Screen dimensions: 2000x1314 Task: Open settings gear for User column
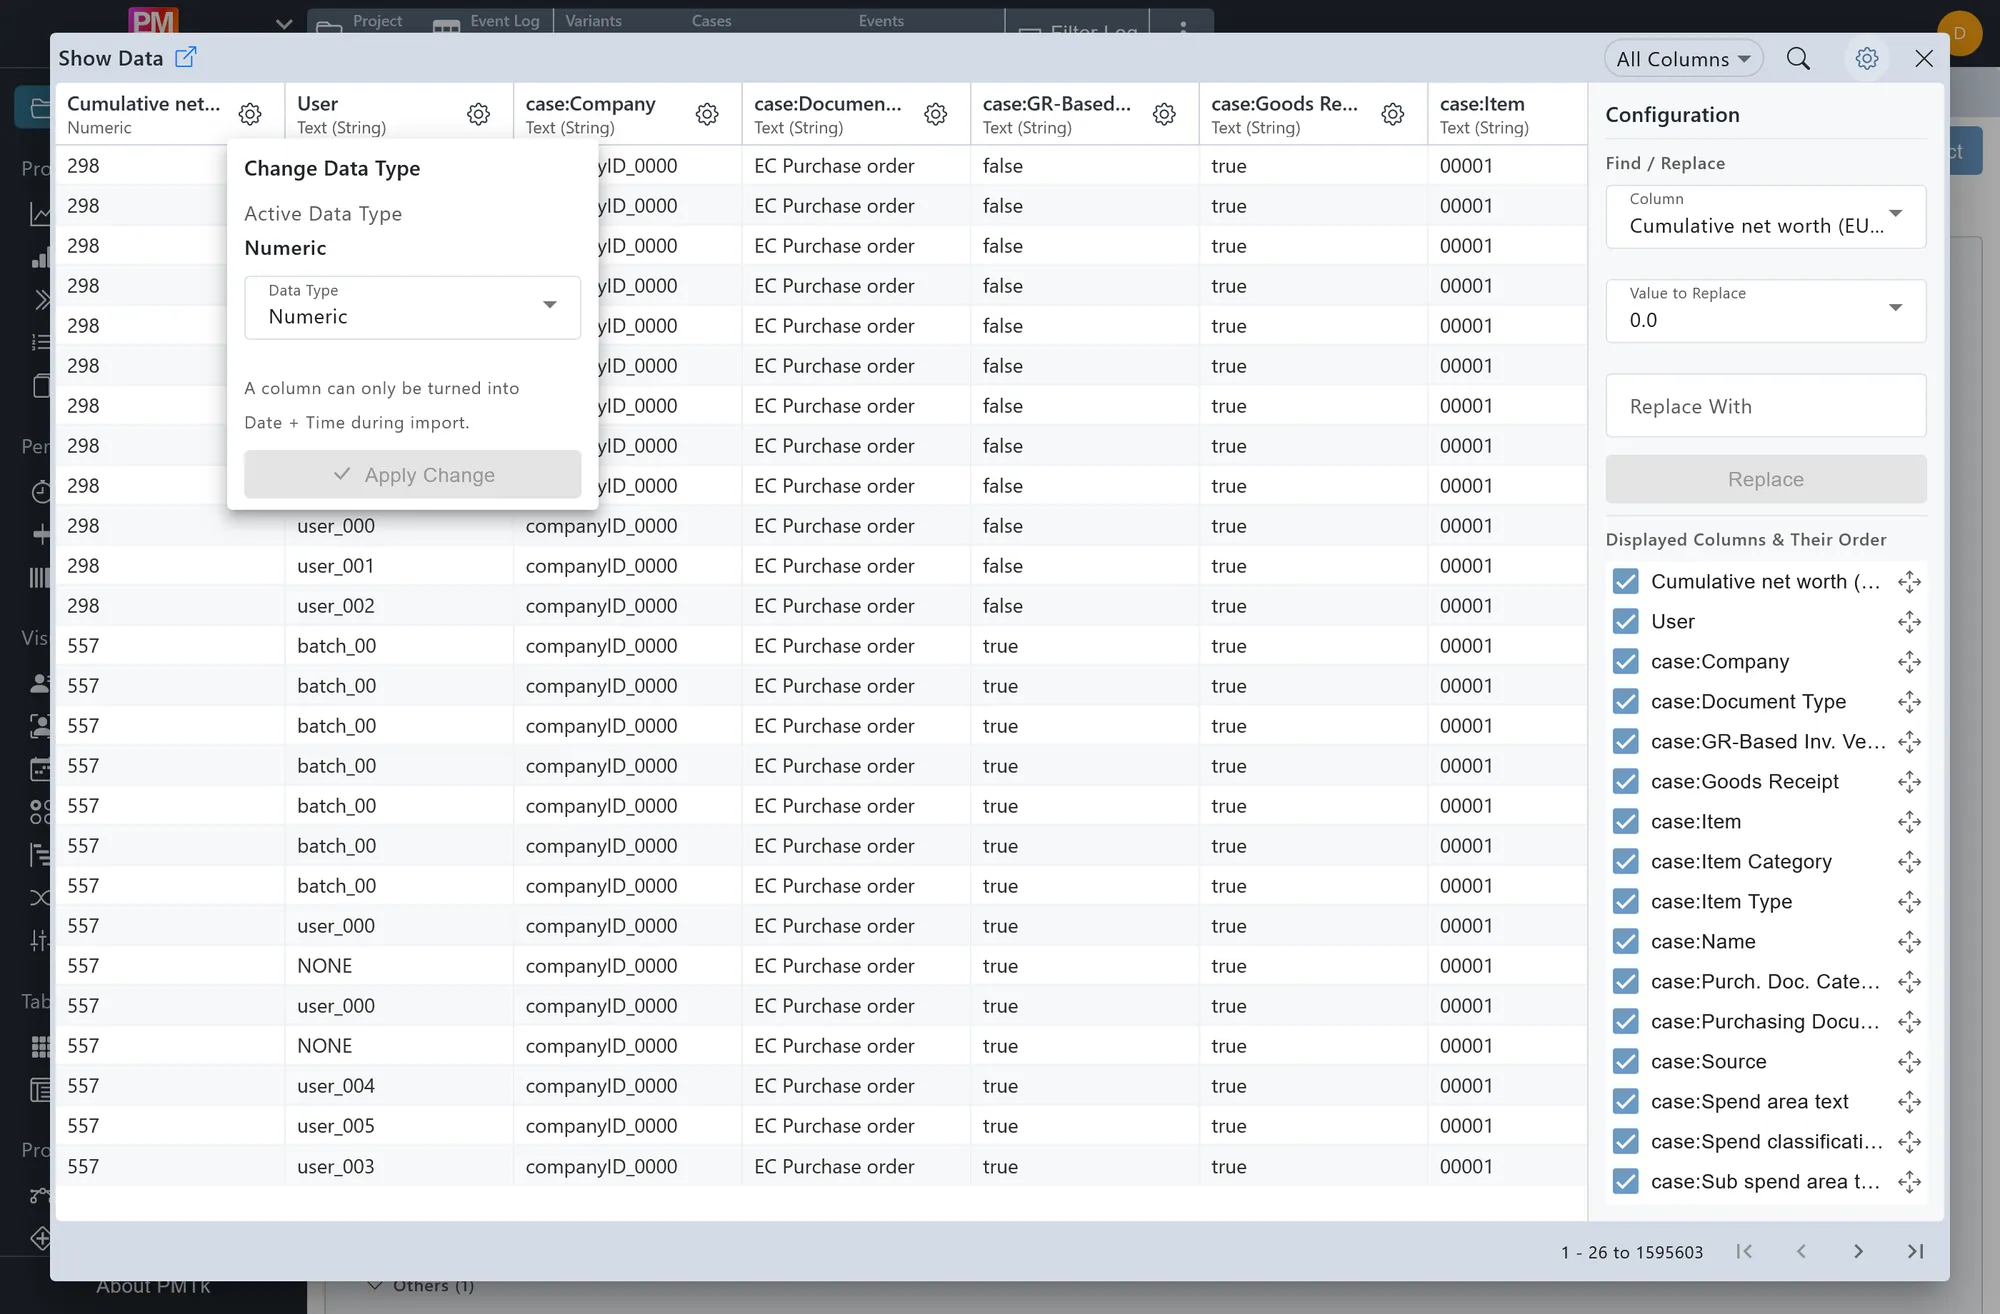(479, 114)
